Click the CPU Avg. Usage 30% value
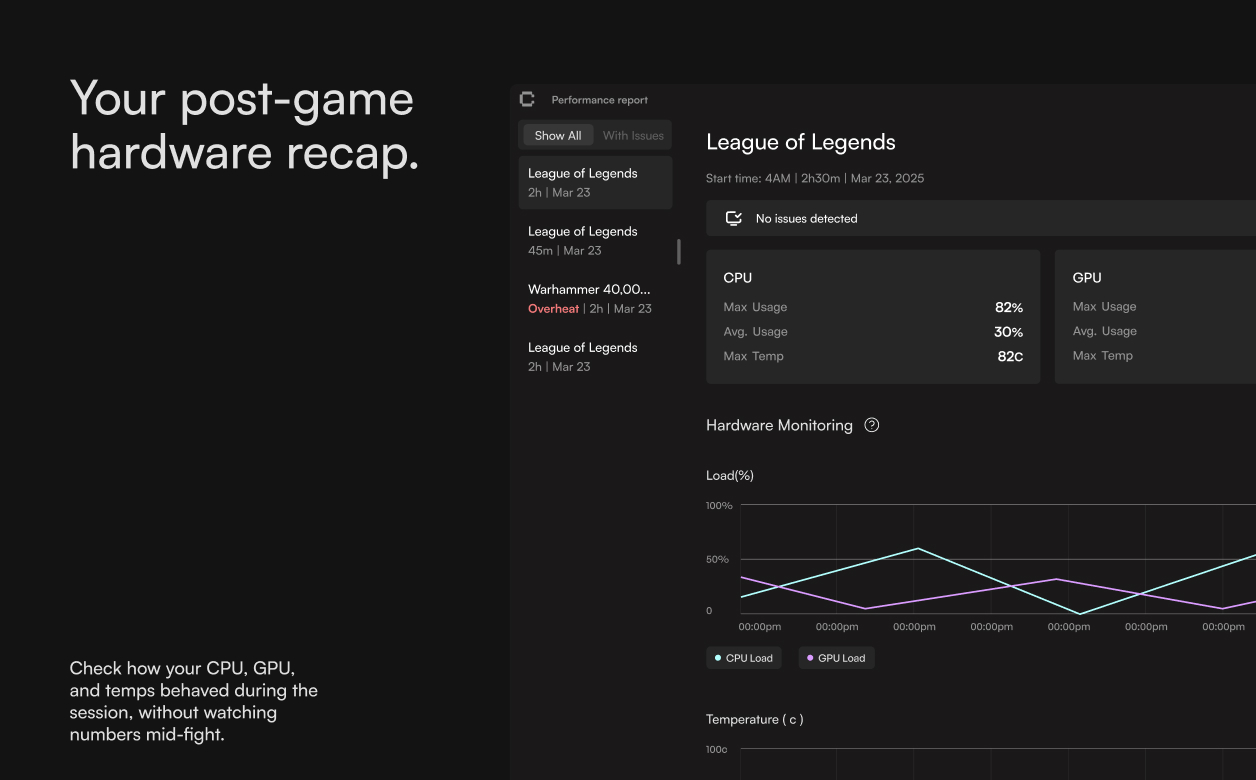Image resolution: width=1256 pixels, height=780 pixels. (1009, 332)
